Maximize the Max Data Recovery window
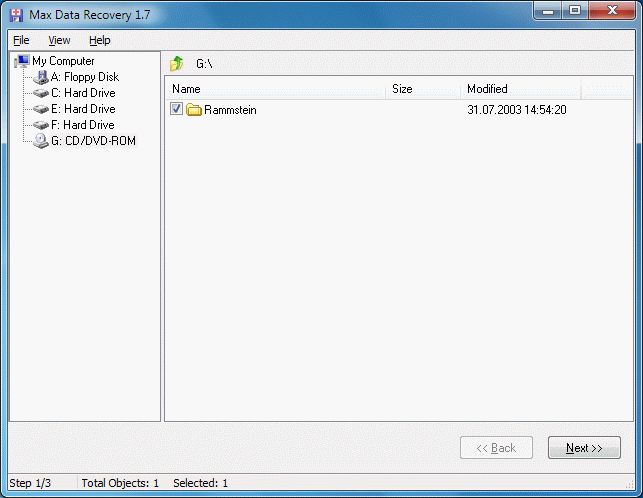The image size is (643, 498). 575,11
